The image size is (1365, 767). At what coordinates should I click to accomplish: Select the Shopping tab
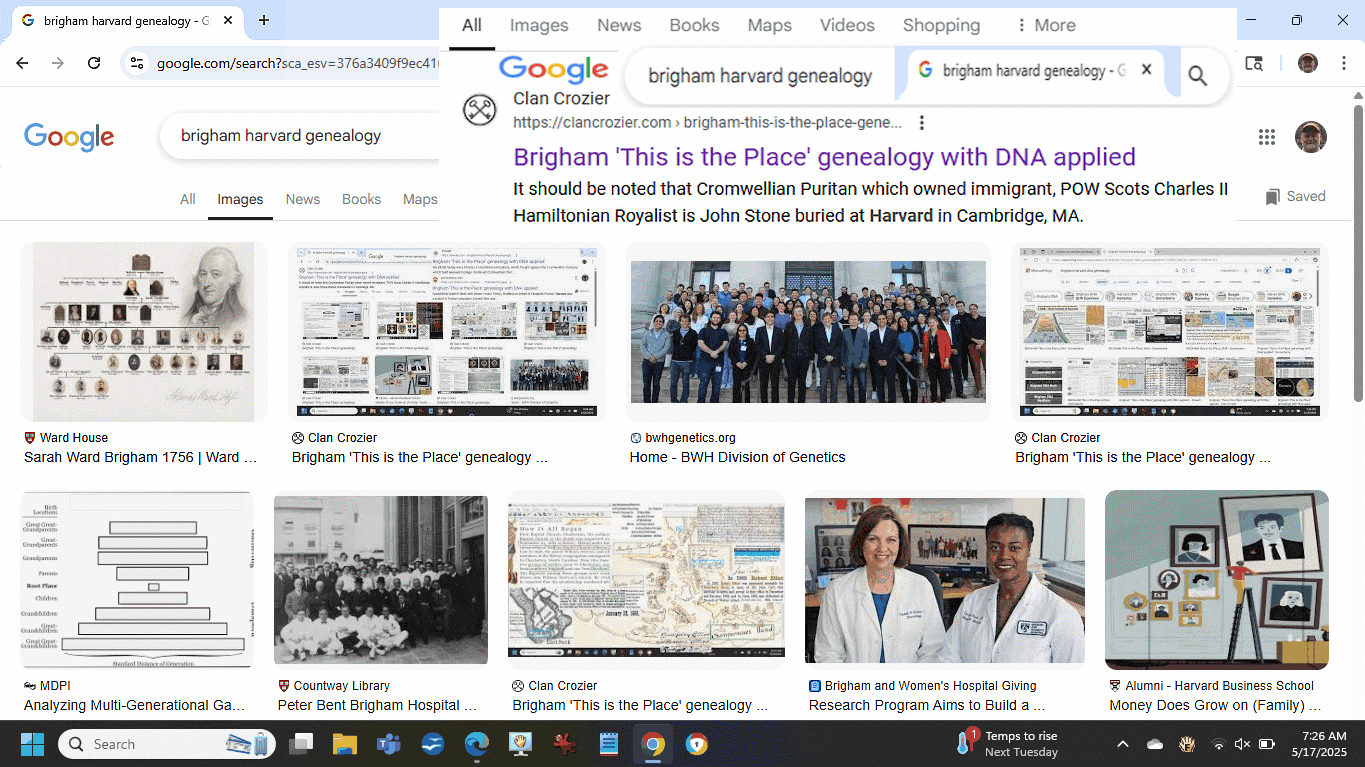(x=941, y=26)
